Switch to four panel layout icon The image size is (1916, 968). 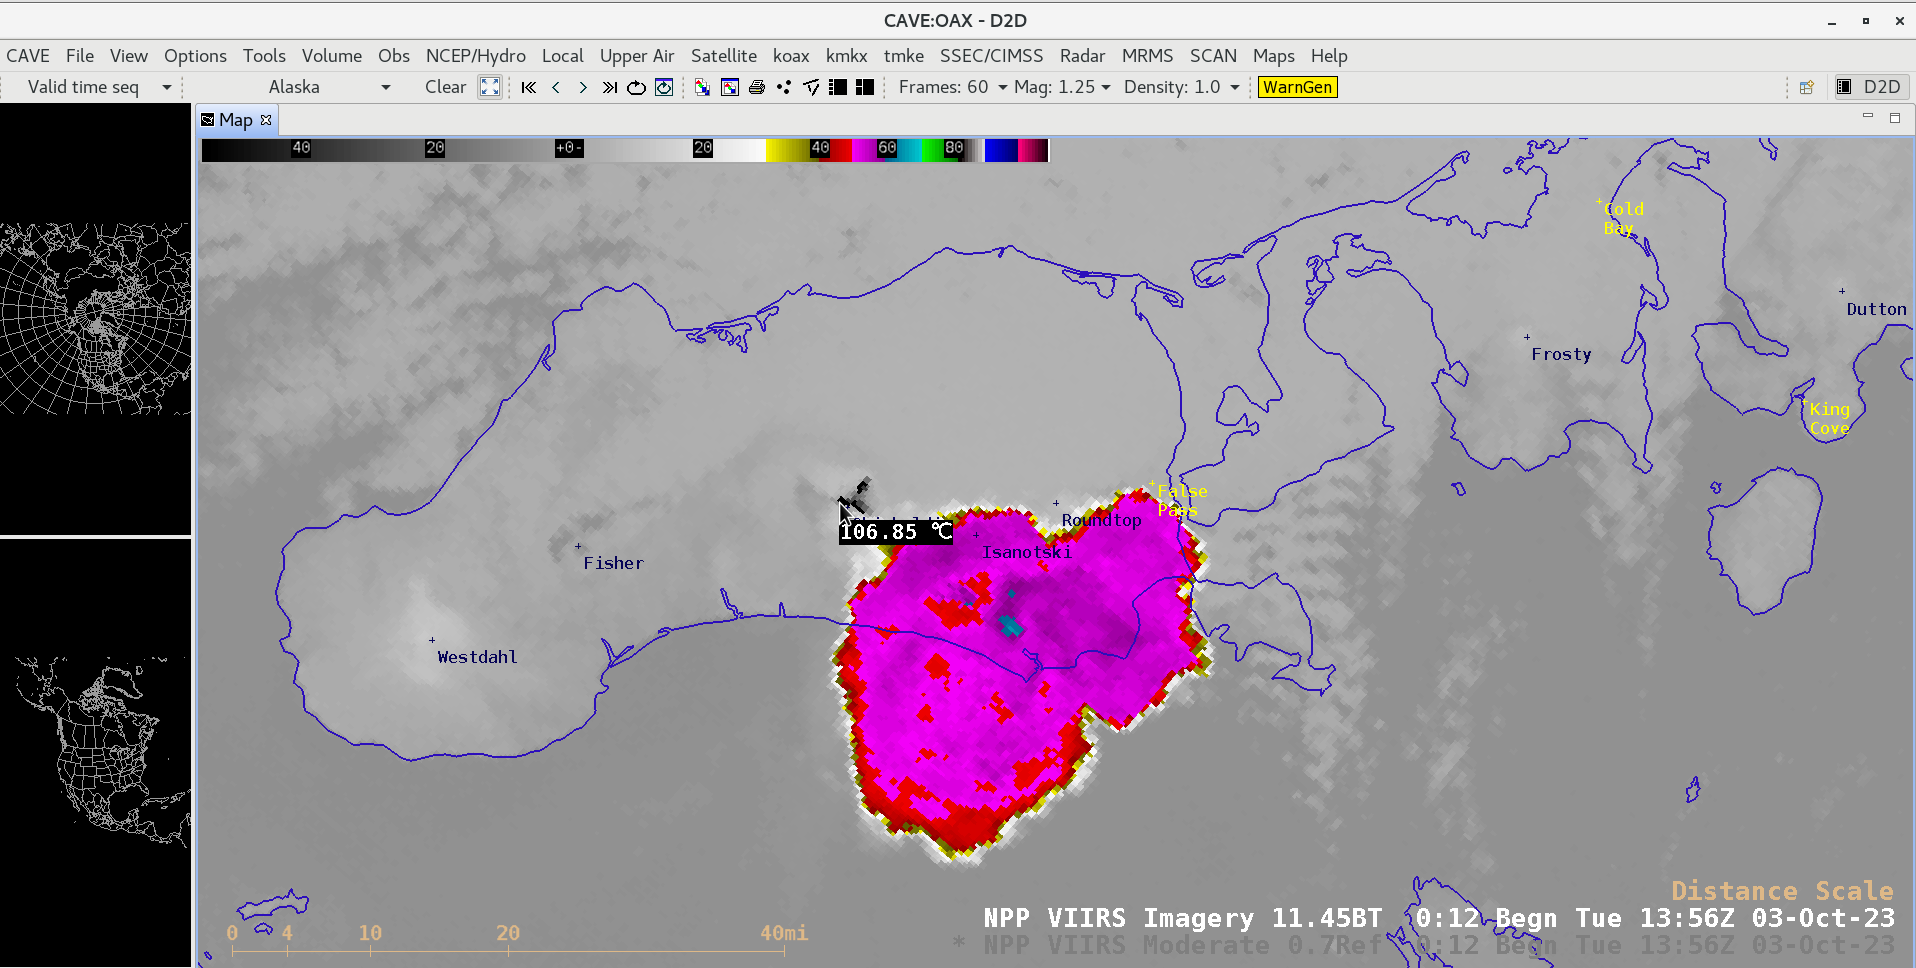coord(865,87)
